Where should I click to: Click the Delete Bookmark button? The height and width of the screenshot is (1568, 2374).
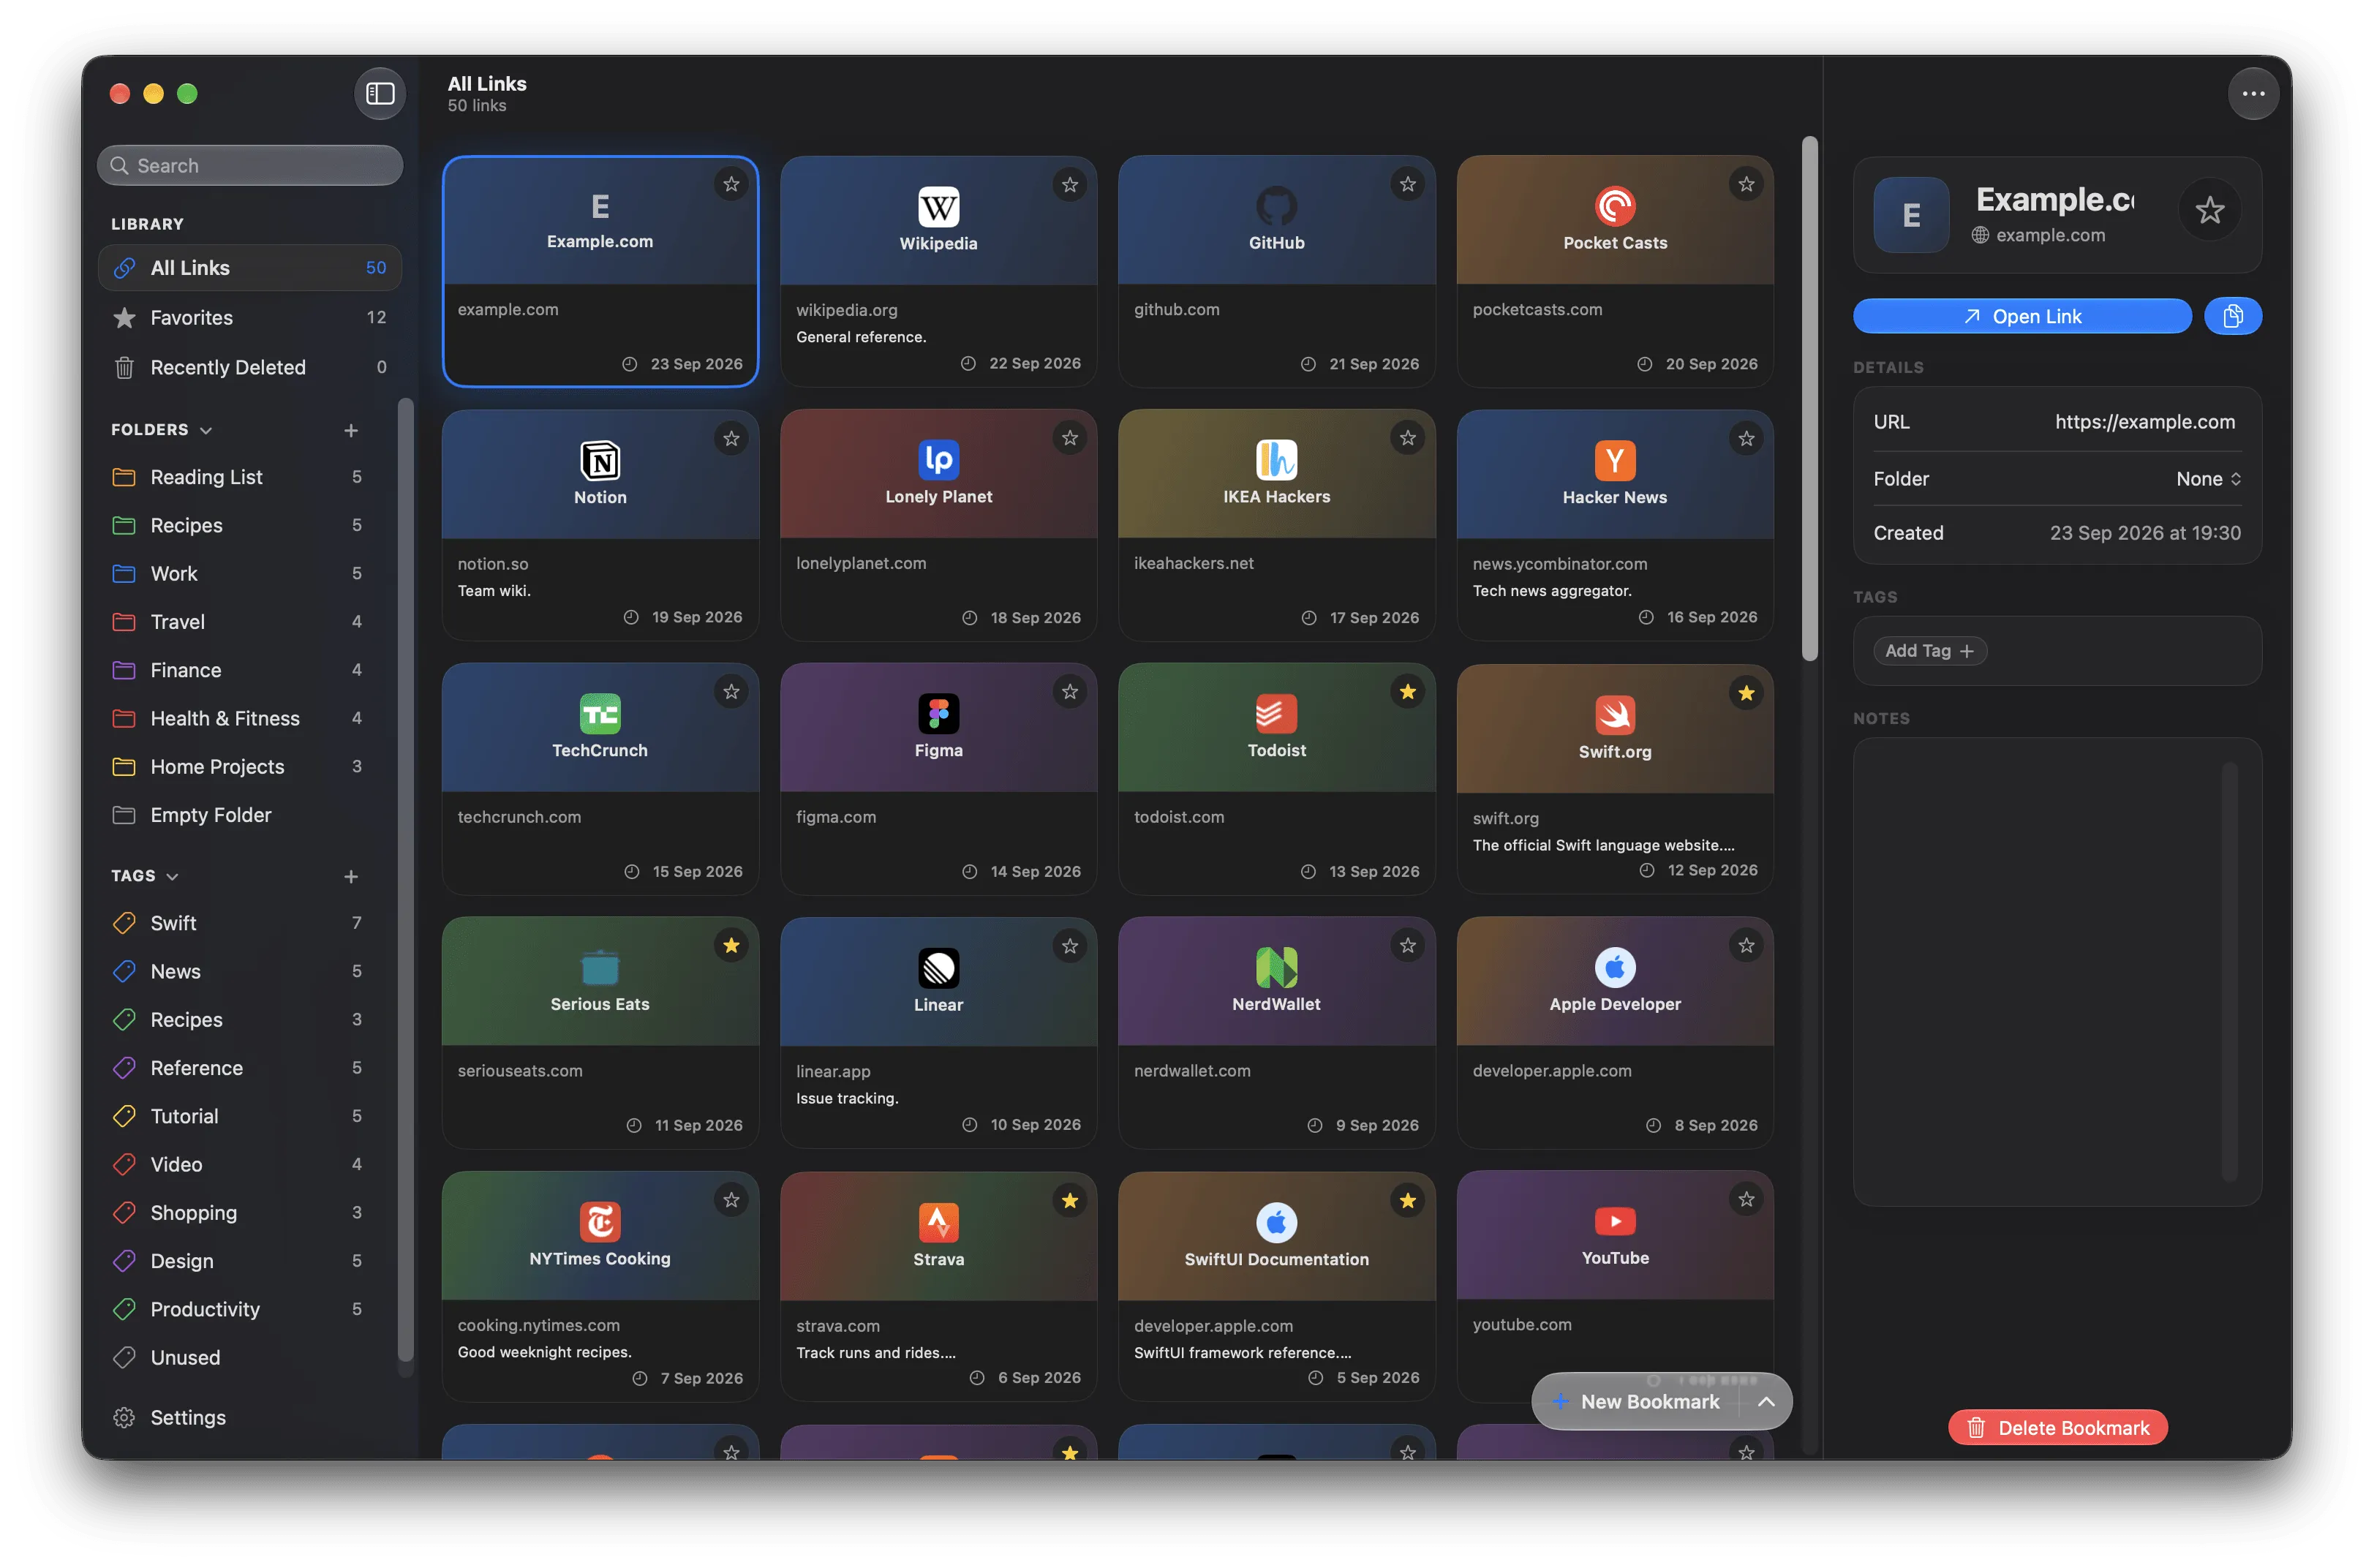(2057, 1428)
